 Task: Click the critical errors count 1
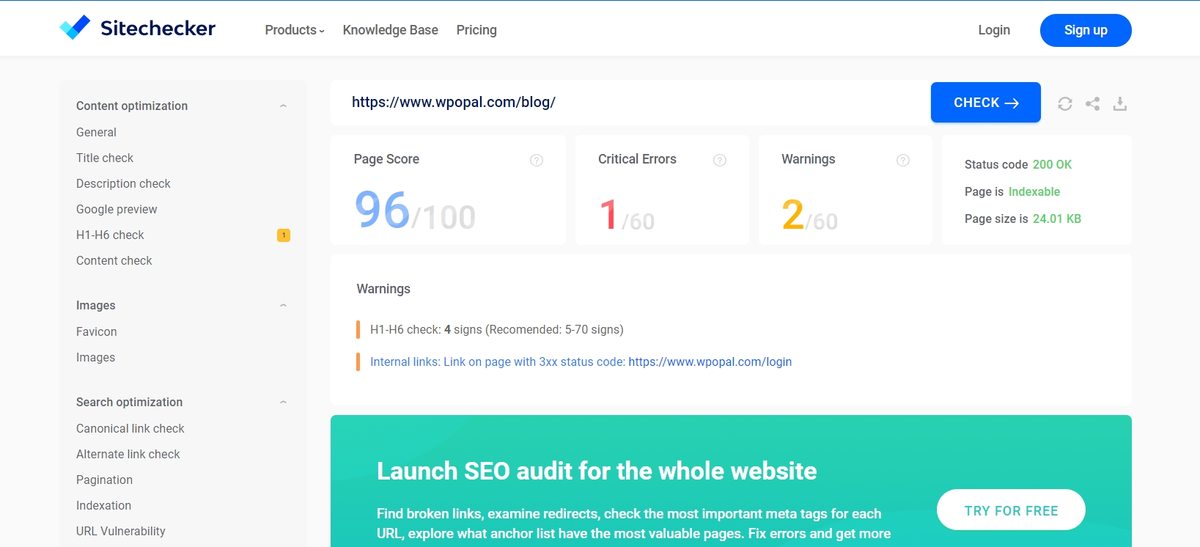coord(608,215)
